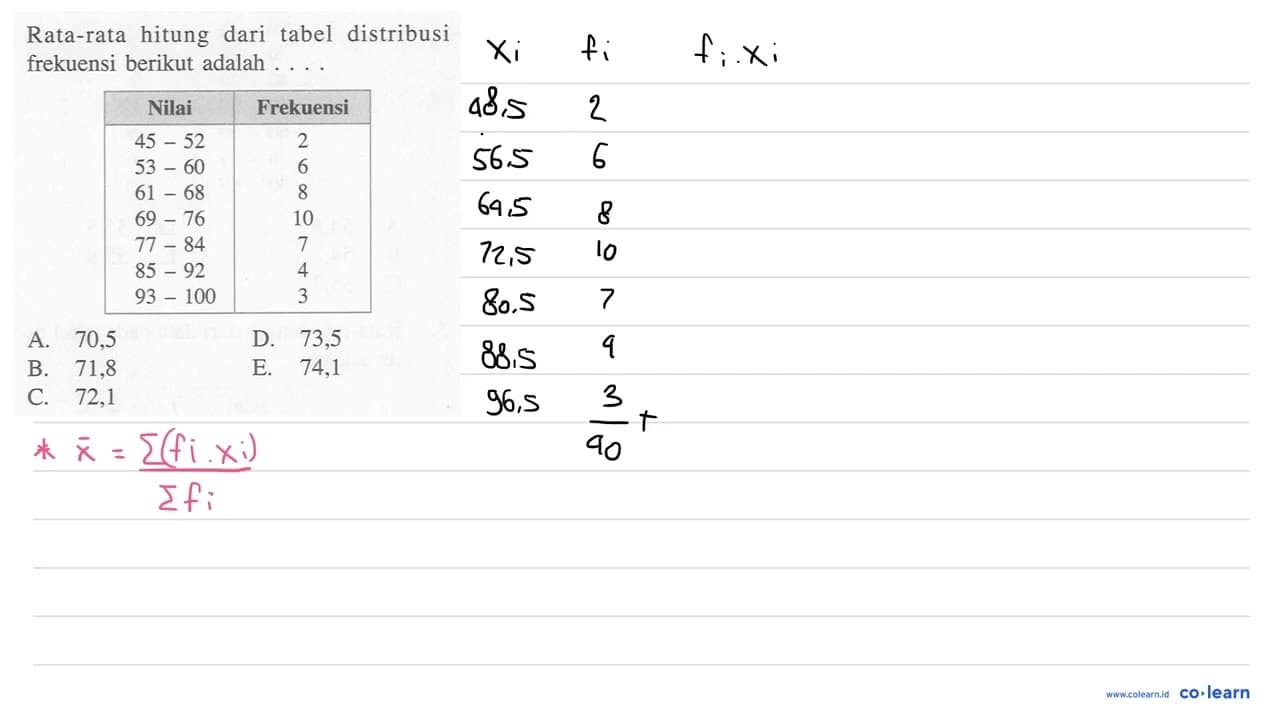Click the co-learn logo
The height and width of the screenshot is (720, 1280).
(1215, 692)
